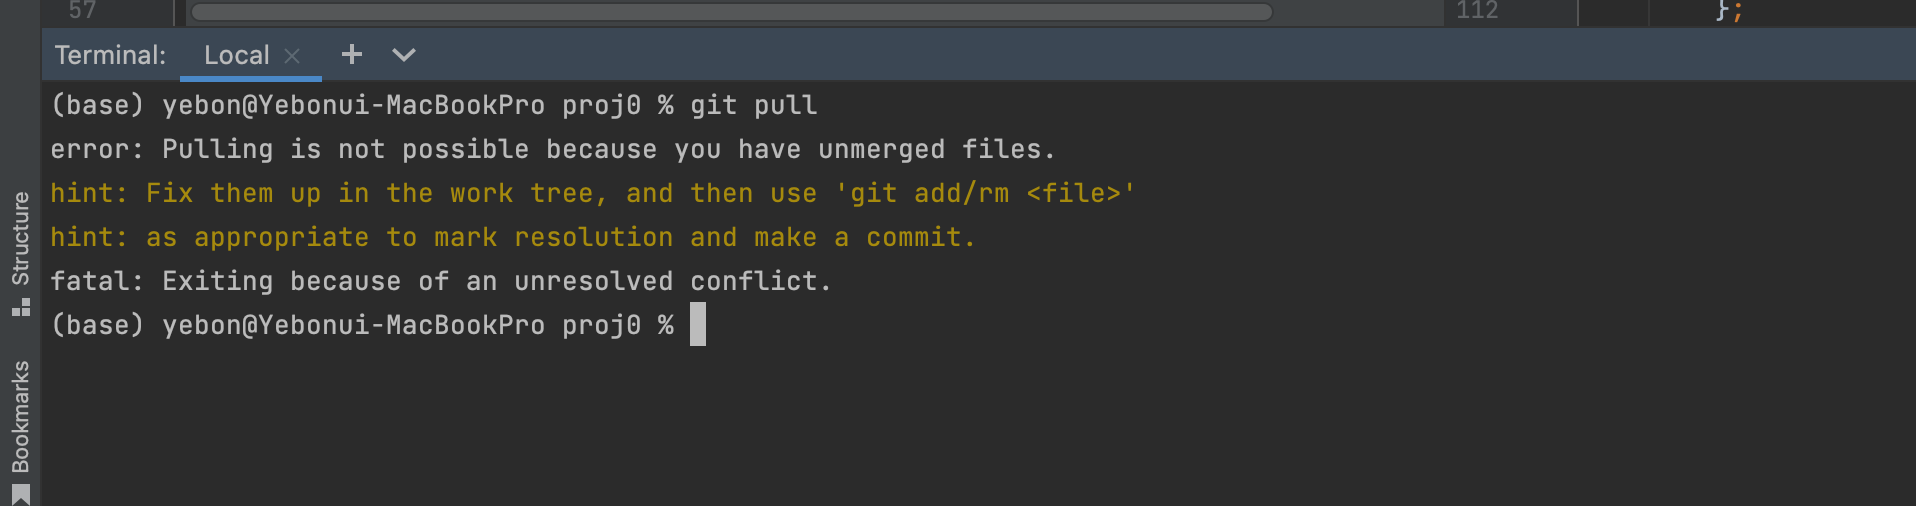Click line number 112 in gutter

point(1476,11)
